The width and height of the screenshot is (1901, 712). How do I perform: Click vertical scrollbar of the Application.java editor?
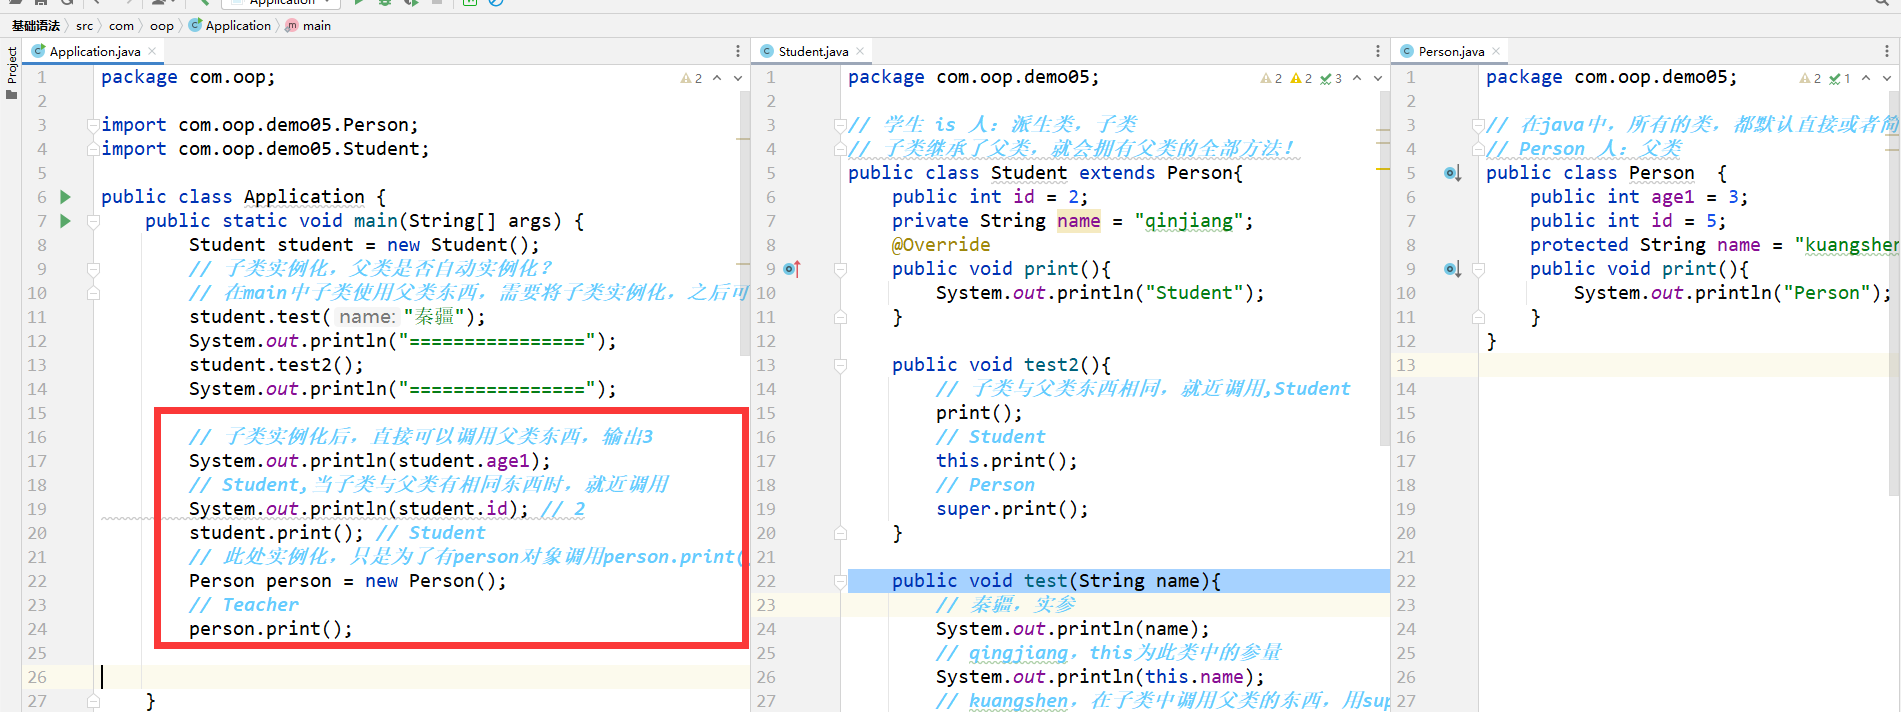tap(744, 223)
